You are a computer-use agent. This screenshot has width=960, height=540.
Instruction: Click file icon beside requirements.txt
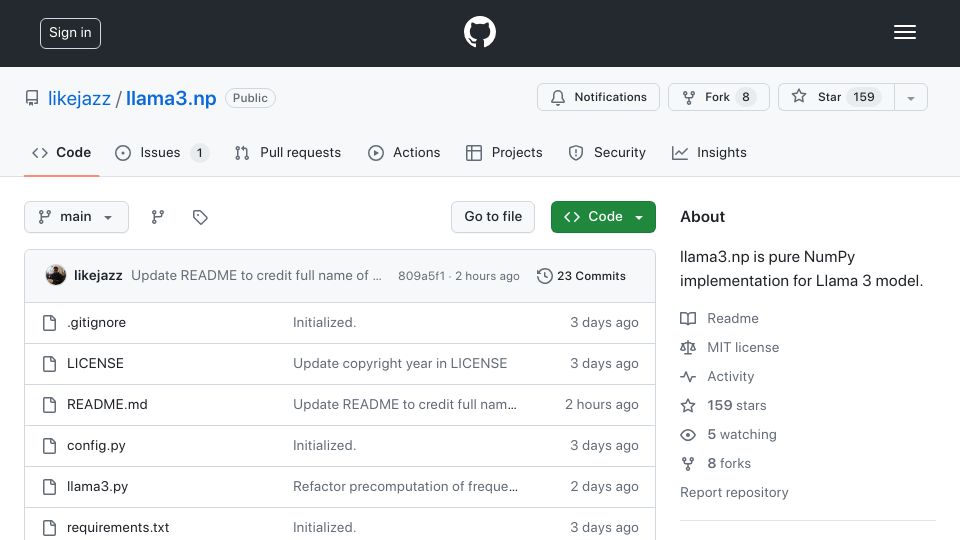tap(50, 527)
